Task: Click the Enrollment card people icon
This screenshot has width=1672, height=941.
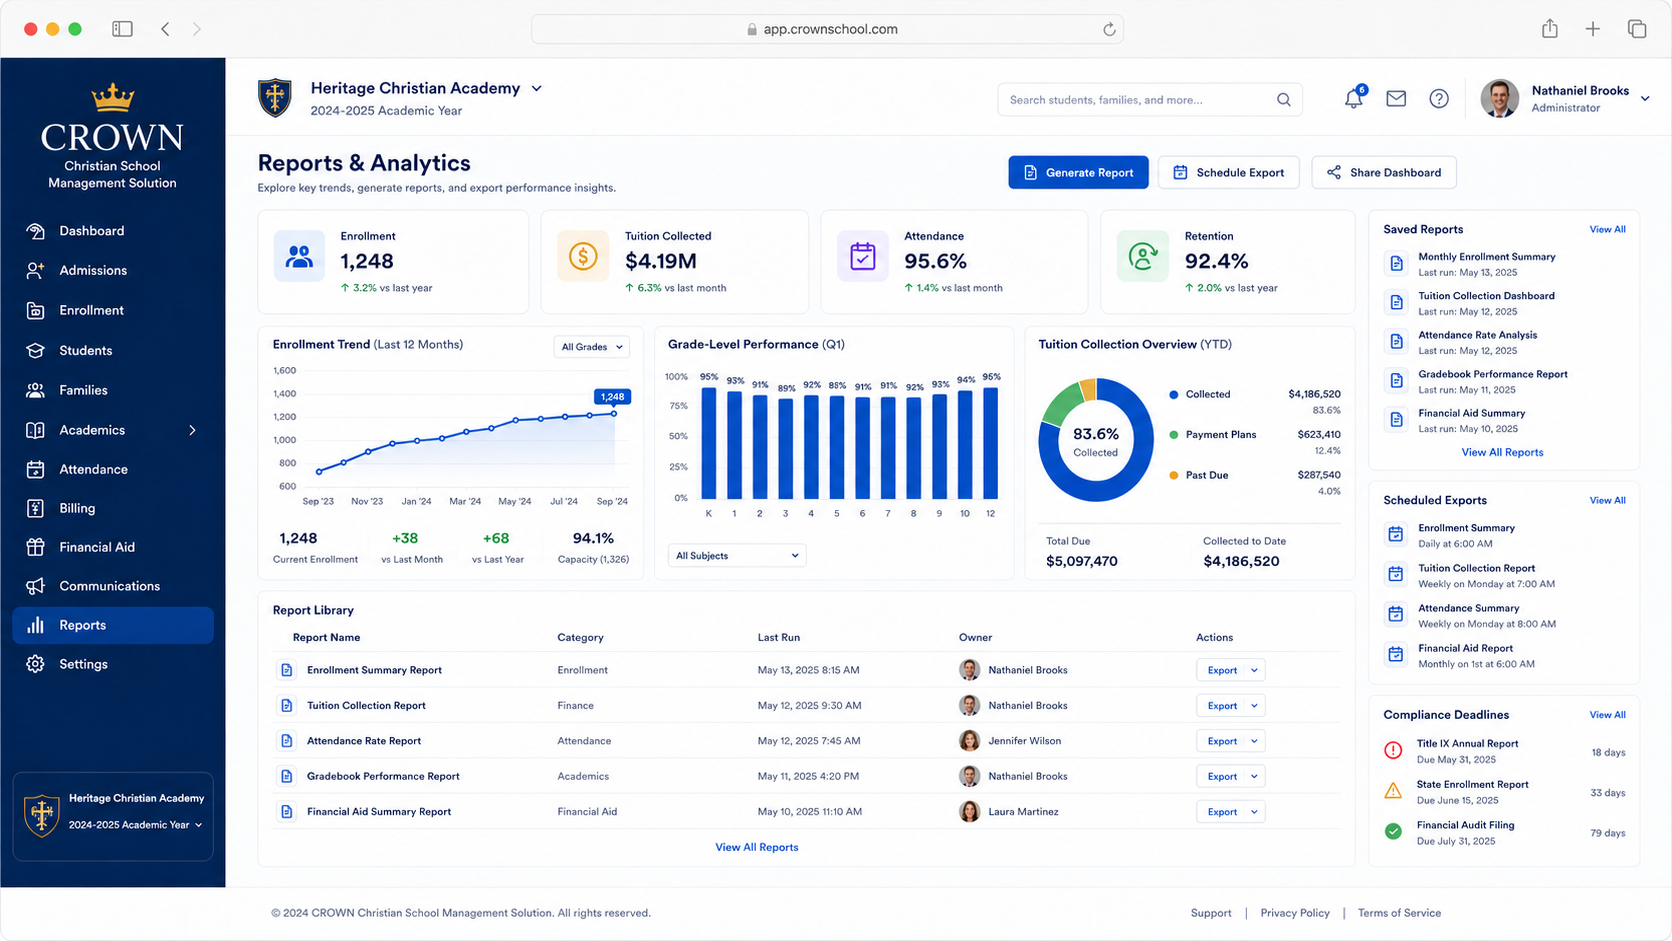Action: 299,257
